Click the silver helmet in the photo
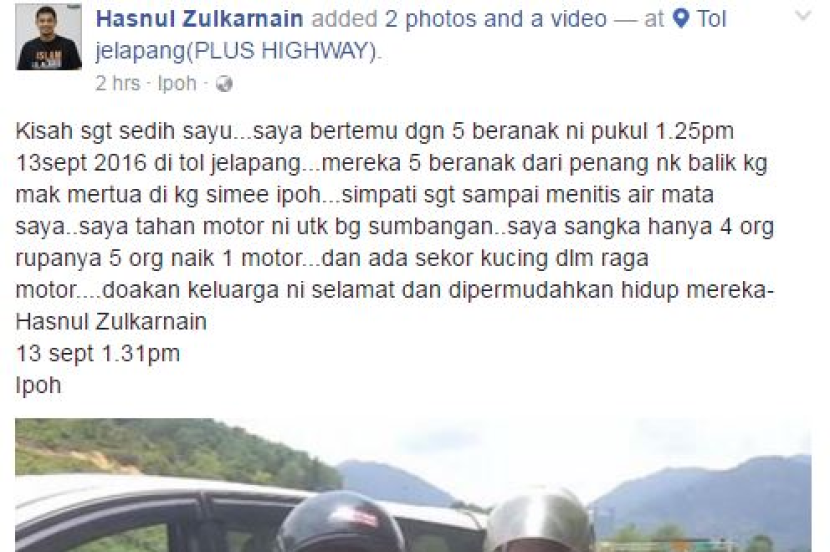The image size is (830, 552). point(537,520)
